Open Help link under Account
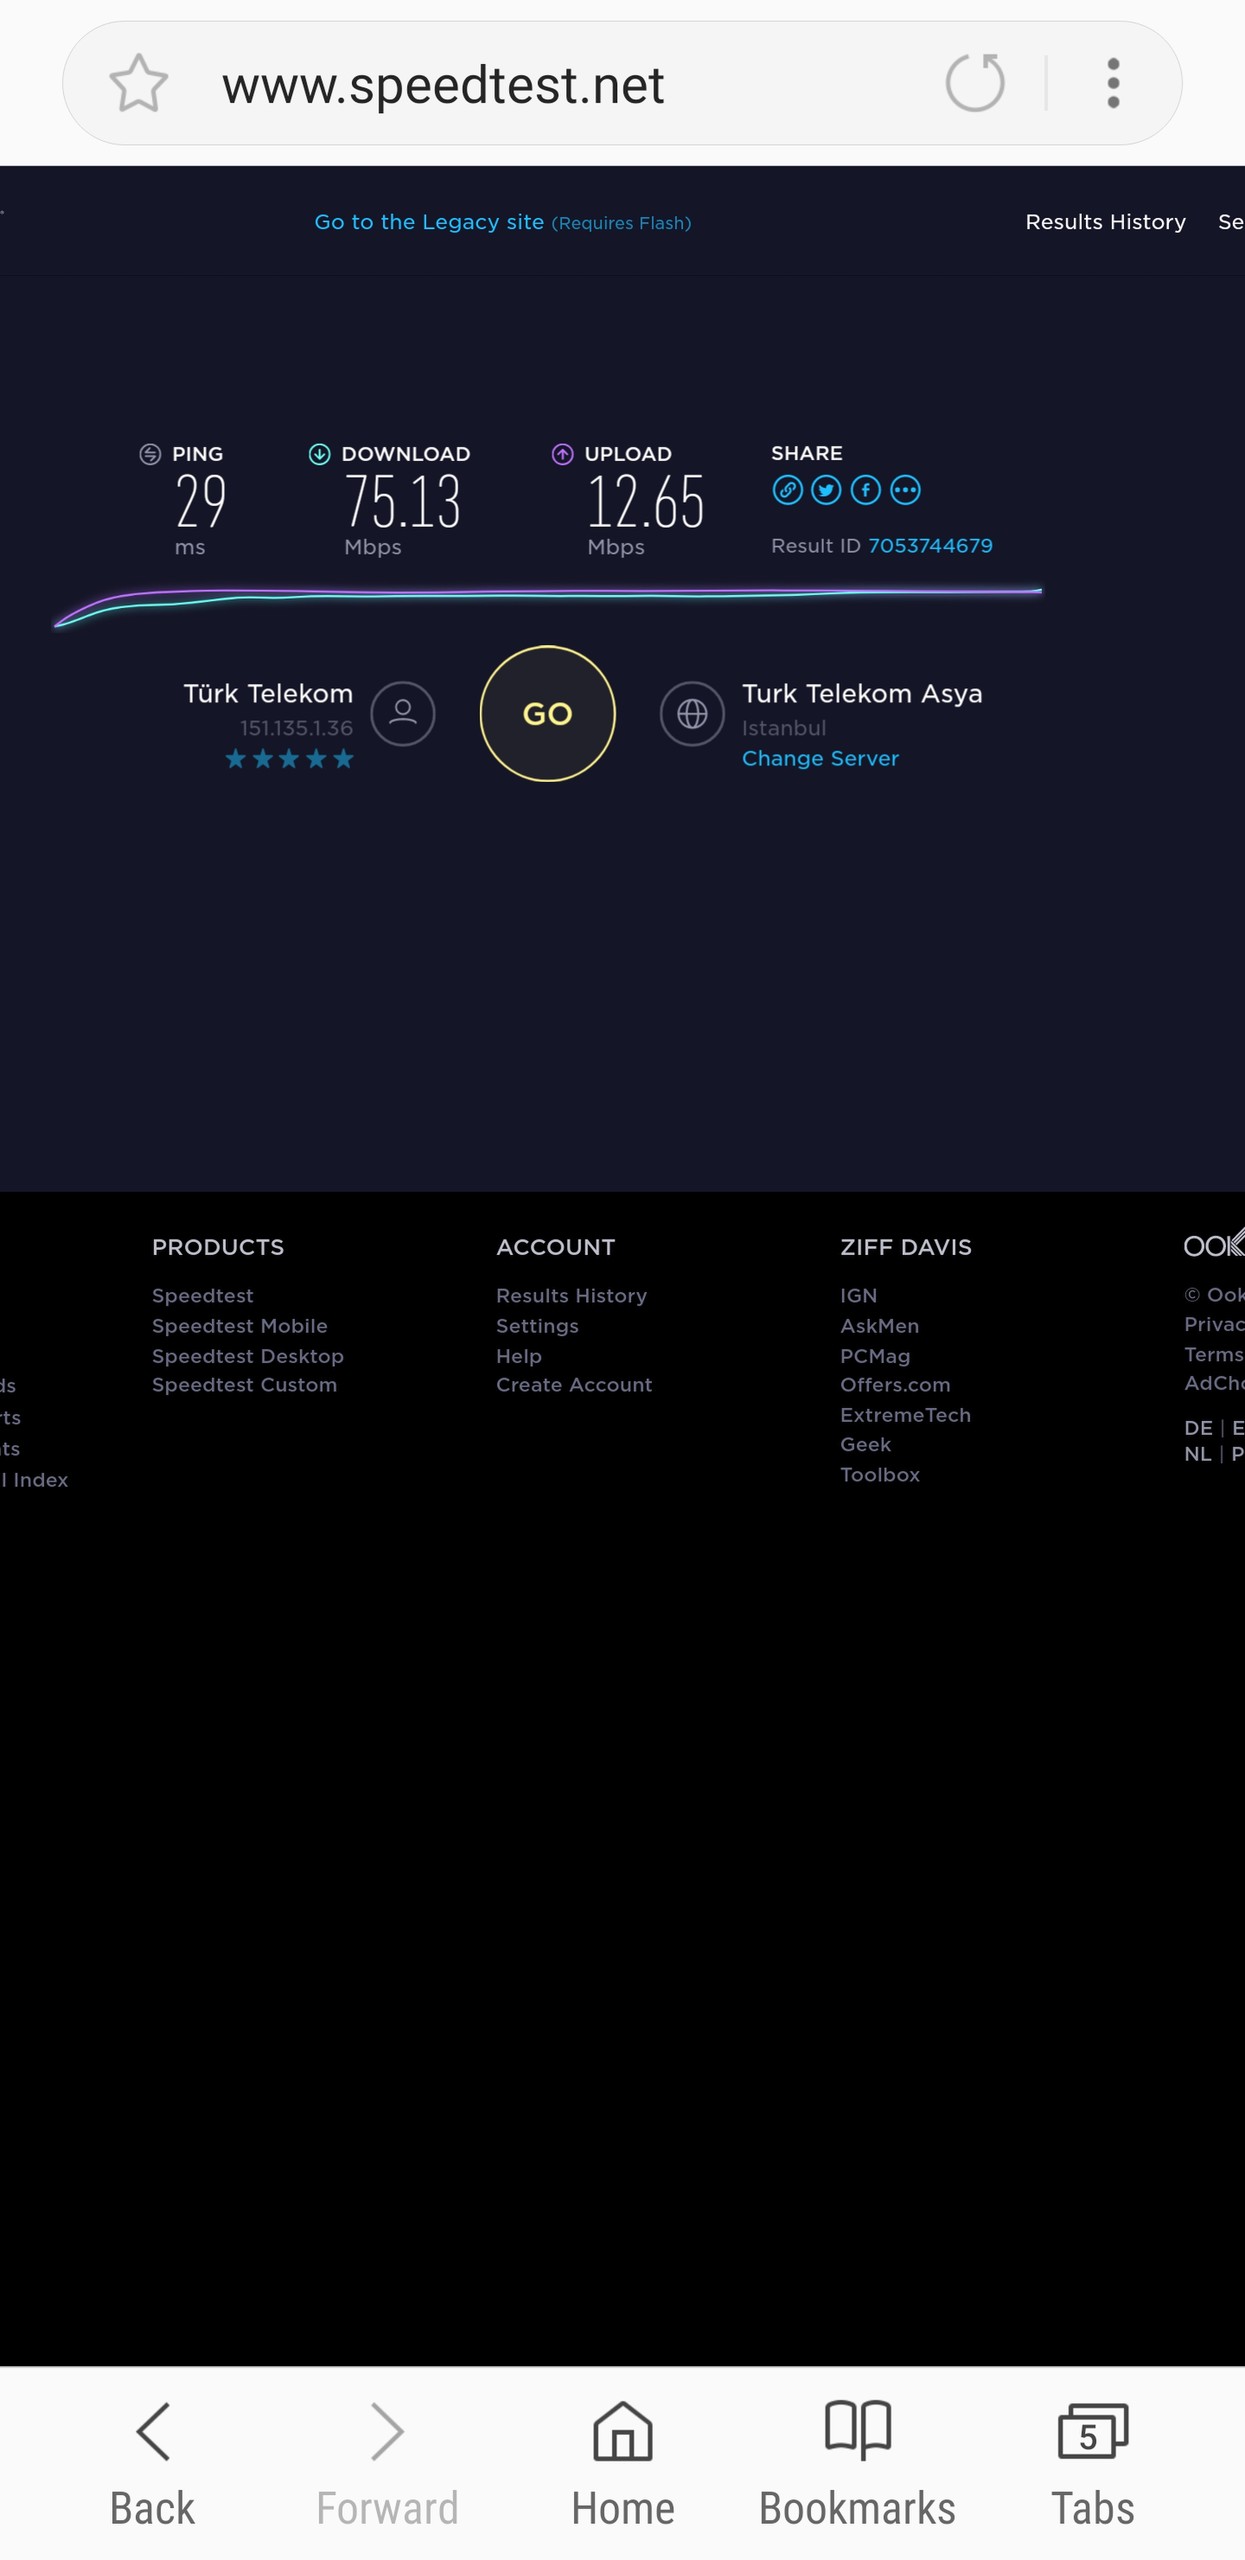Viewport: 1245px width, 2560px height. click(519, 1356)
